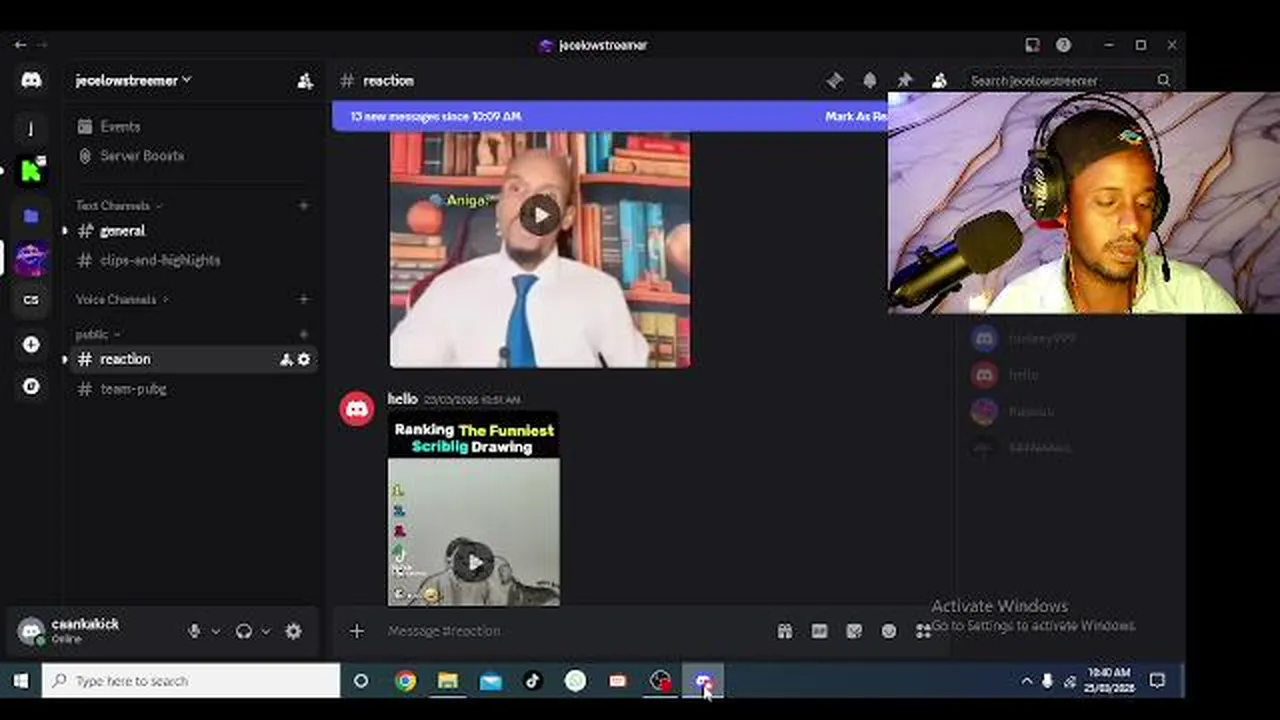Toggle microphone mute in user panel
This screenshot has width=1280, height=720.
(x=194, y=631)
